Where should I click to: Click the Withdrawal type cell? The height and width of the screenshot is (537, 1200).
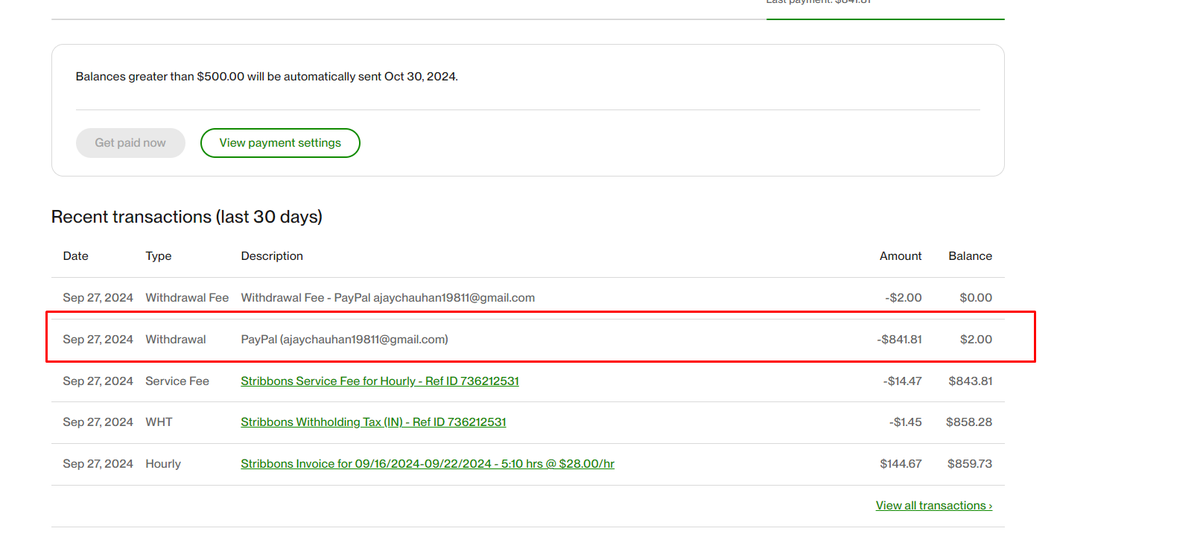tap(176, 340)
